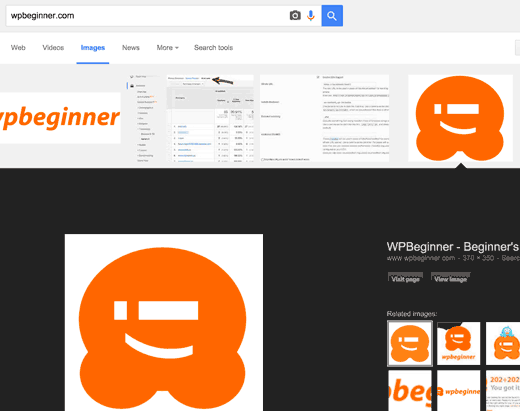Open the settings form screenshot thumbnail
Image resolution: width=520 pixels, height=411 pixels.
pos(324,118)
